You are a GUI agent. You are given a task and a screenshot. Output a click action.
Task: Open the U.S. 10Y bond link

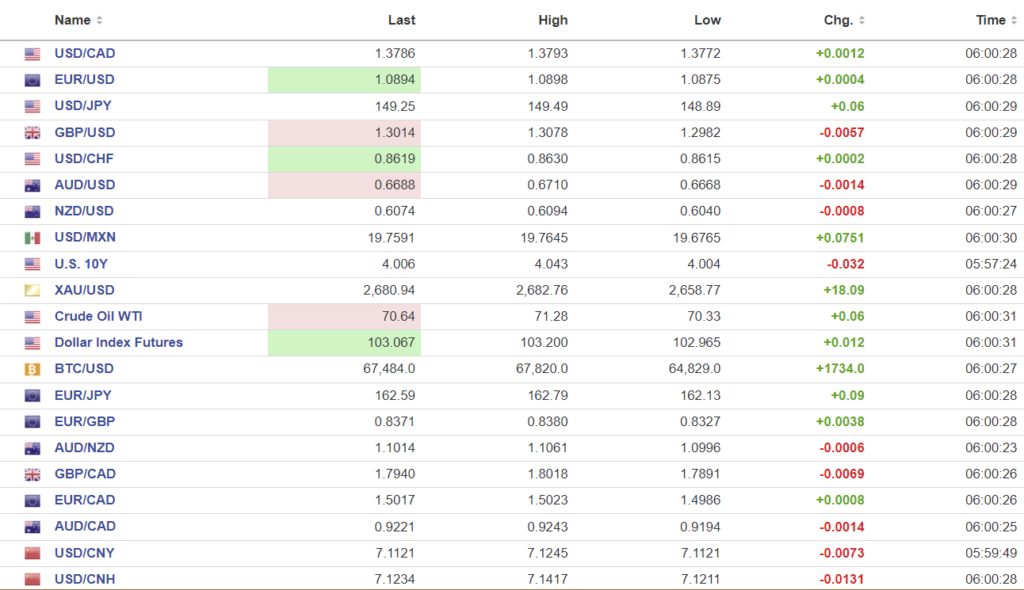click(81, 264)
